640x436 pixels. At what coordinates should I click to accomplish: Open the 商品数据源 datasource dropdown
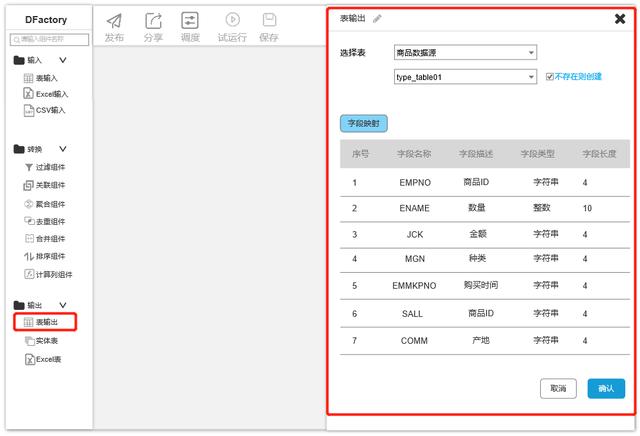tap(465, 53)
